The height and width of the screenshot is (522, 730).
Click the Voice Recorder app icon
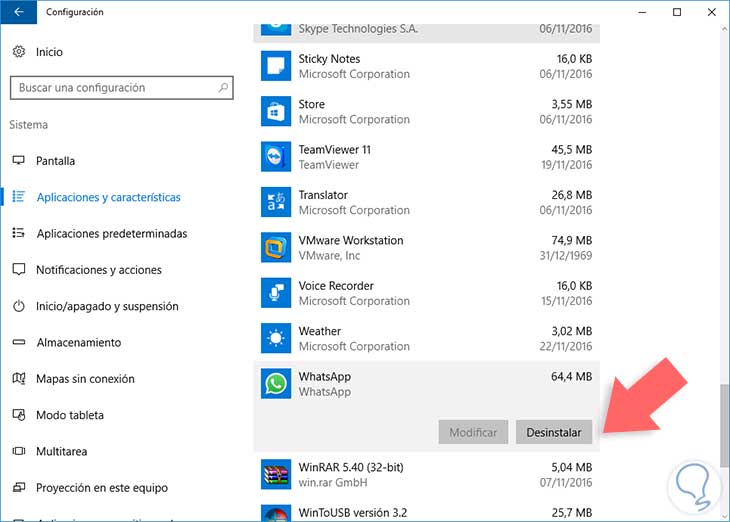[276, 293]
